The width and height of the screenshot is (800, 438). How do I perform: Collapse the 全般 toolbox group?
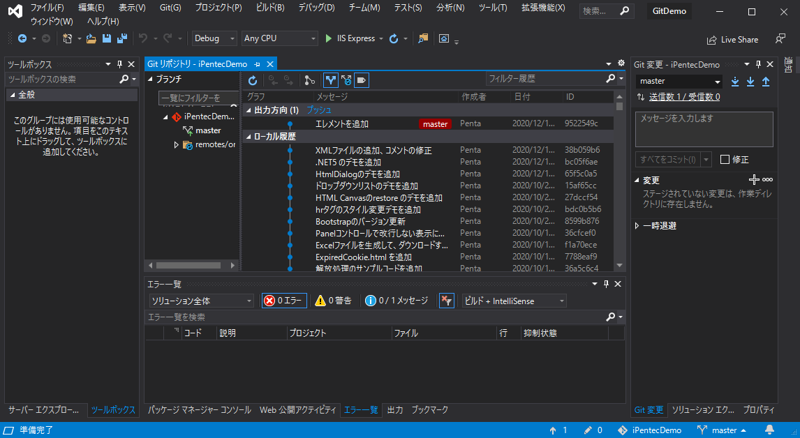pos(13,95)
